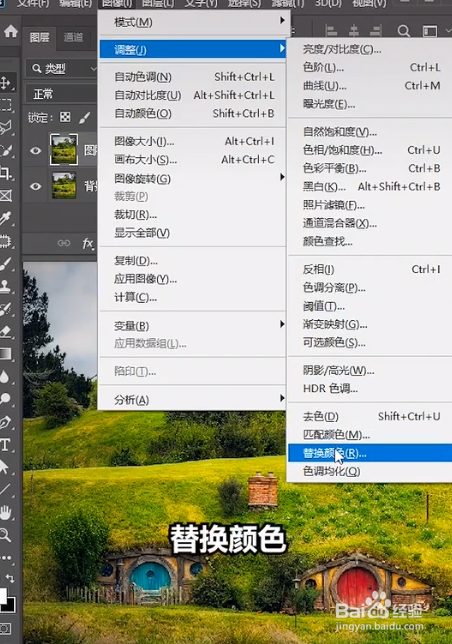
Task: Switch to the 图层 panel tab
Action: coord(39,37)
